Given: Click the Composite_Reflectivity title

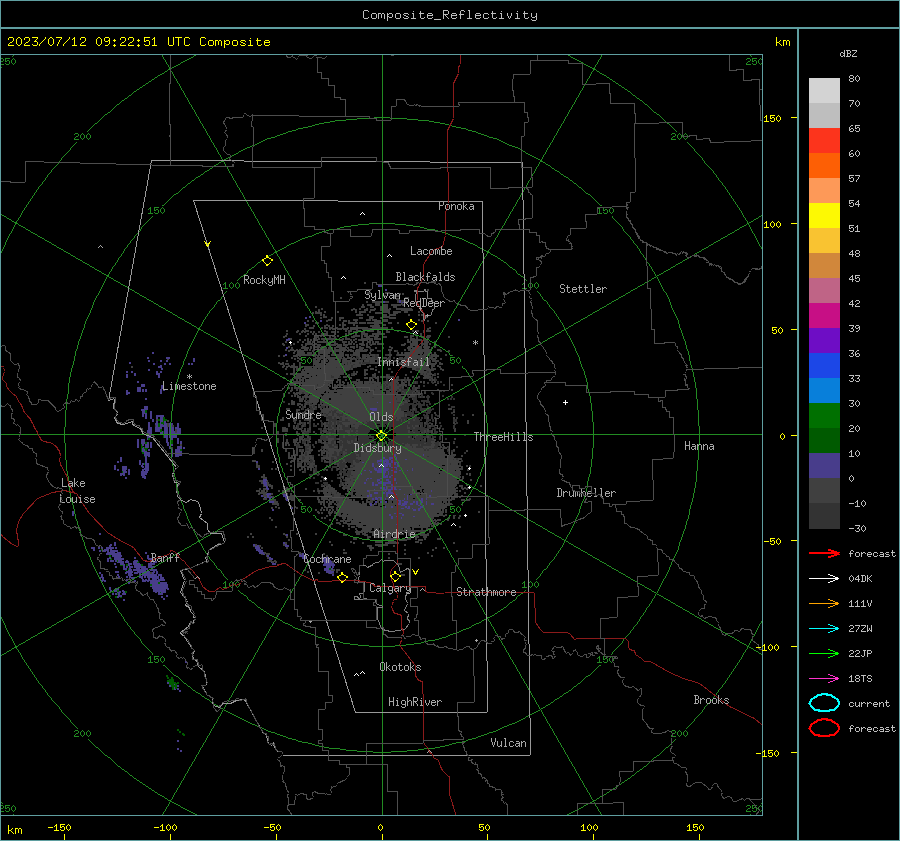Looking at the screenshot, I should [x=449, y=15].
